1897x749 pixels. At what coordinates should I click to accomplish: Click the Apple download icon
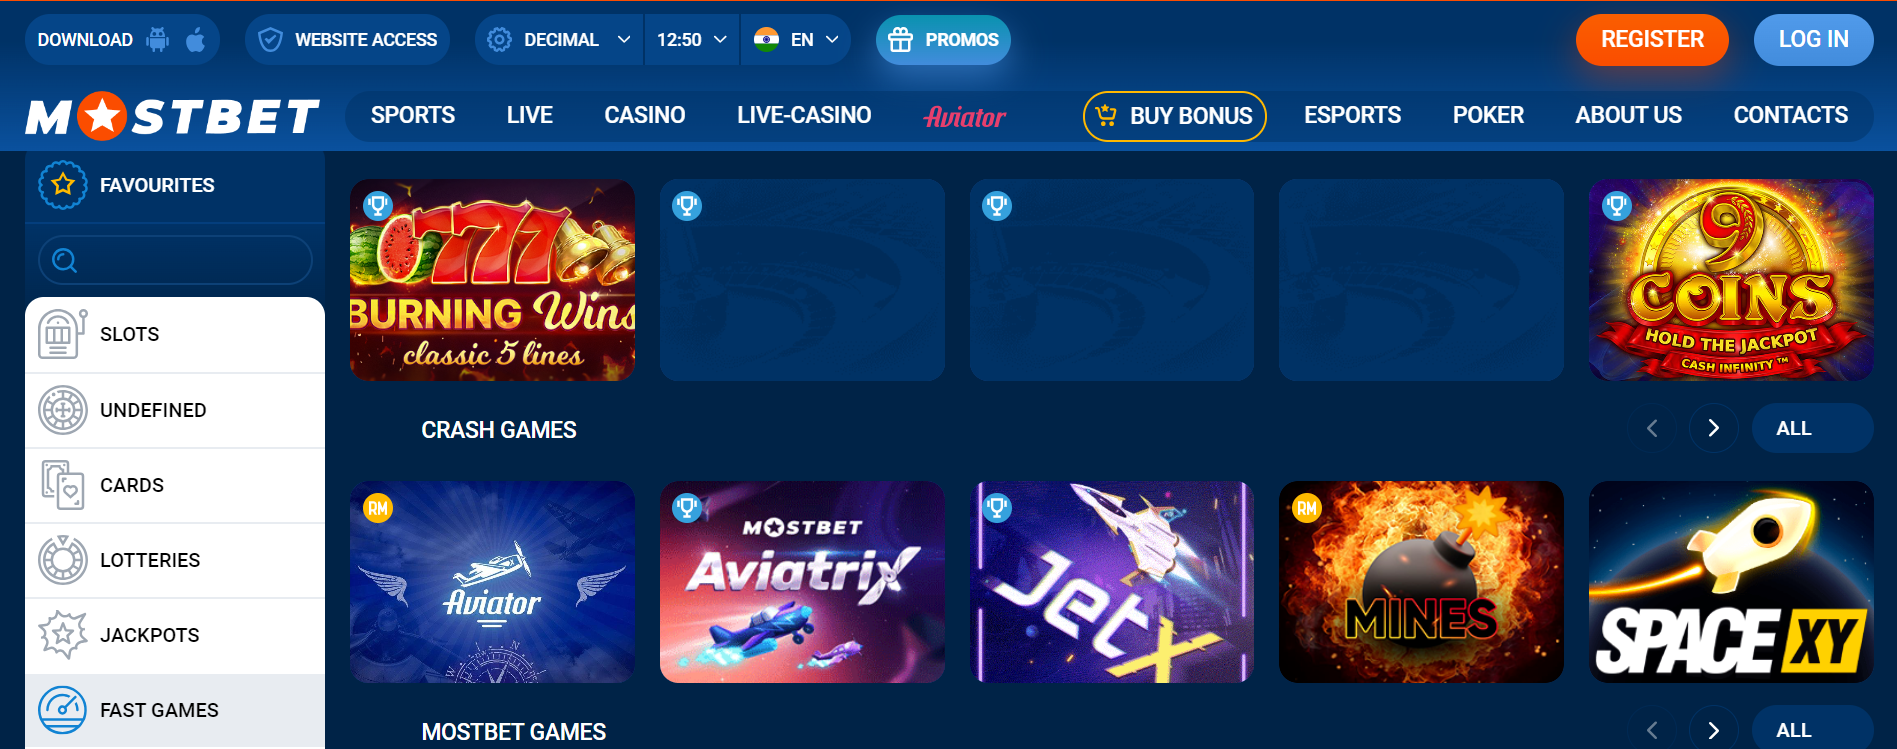pos(196,39)
